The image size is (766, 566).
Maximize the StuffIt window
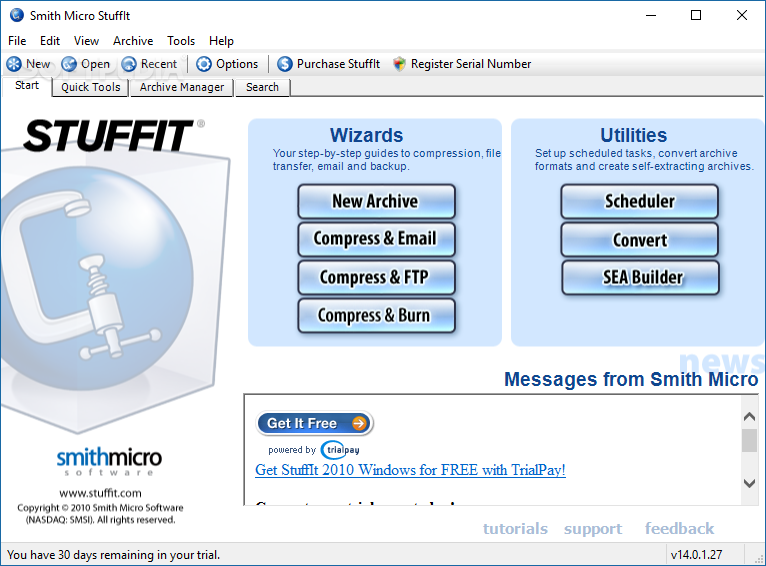pos(696,16)
